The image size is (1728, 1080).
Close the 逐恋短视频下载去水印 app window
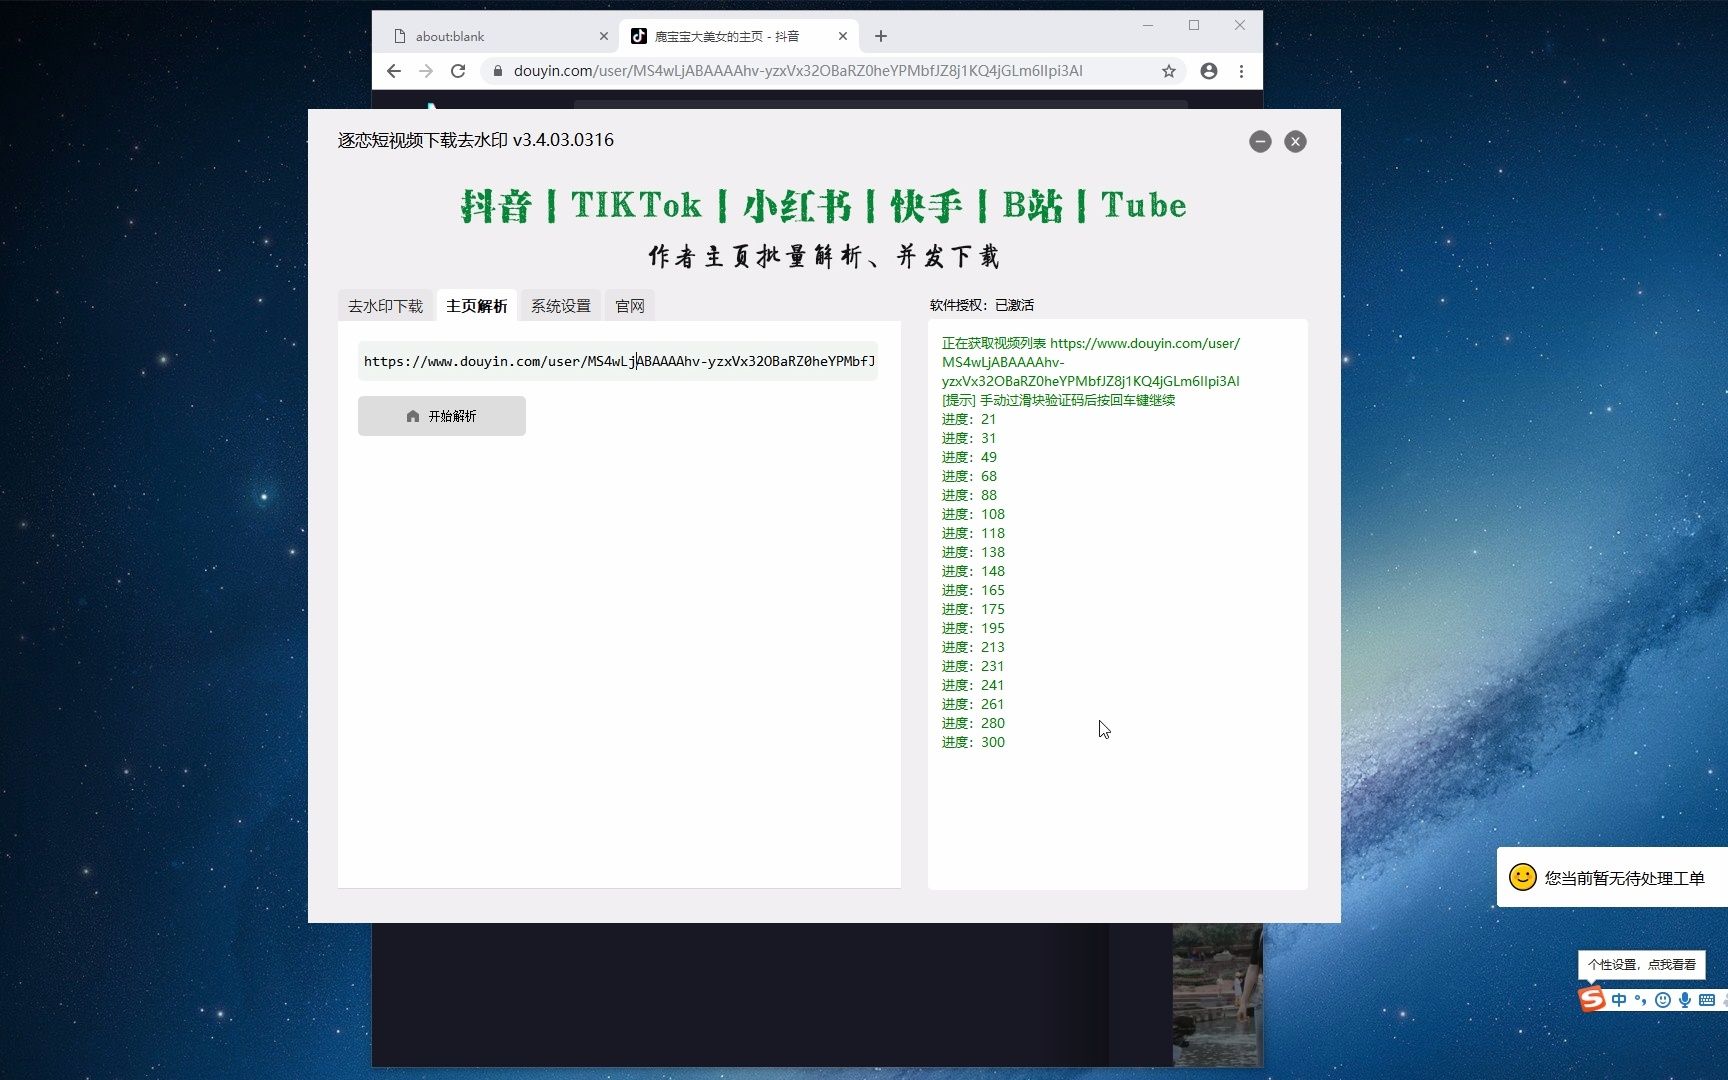point(1295,141)
